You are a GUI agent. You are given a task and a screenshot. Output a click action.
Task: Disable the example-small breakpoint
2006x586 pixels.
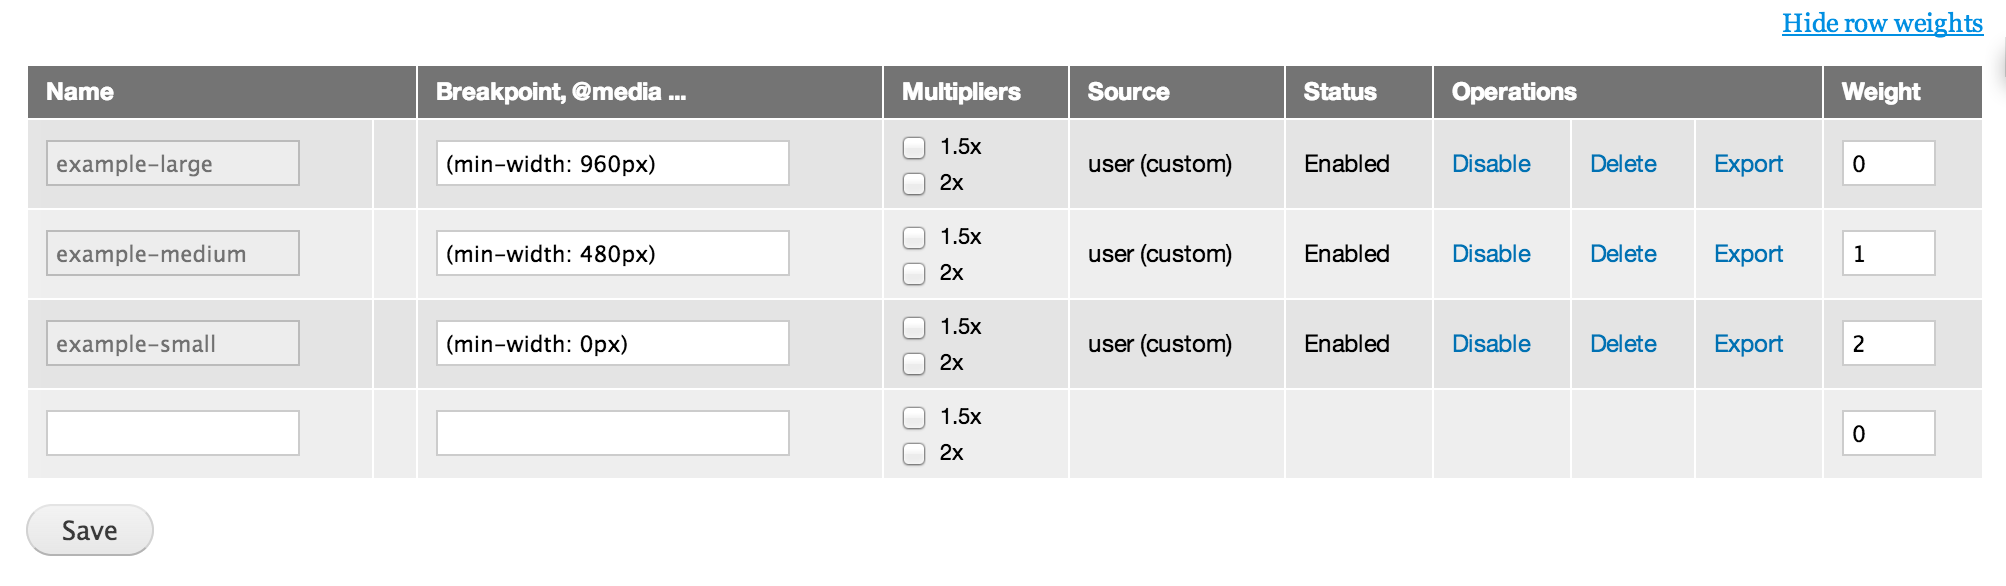tap(1490, 344)
